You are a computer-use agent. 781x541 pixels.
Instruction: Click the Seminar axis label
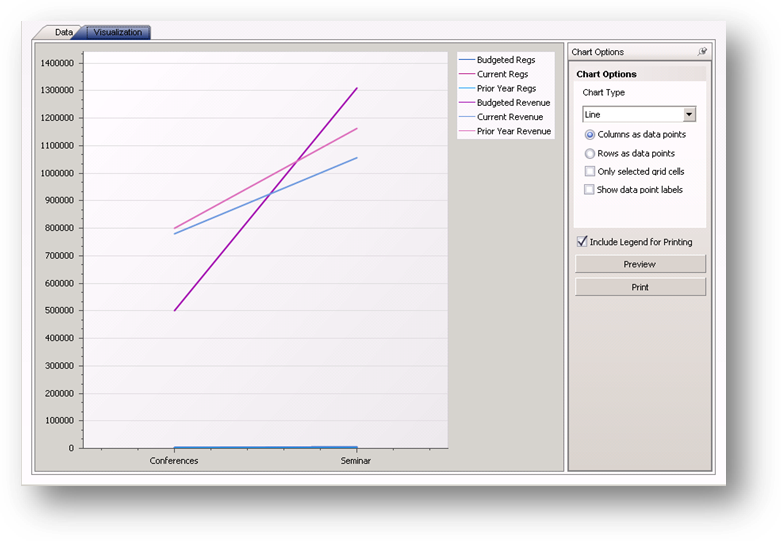tap(356, 461)
